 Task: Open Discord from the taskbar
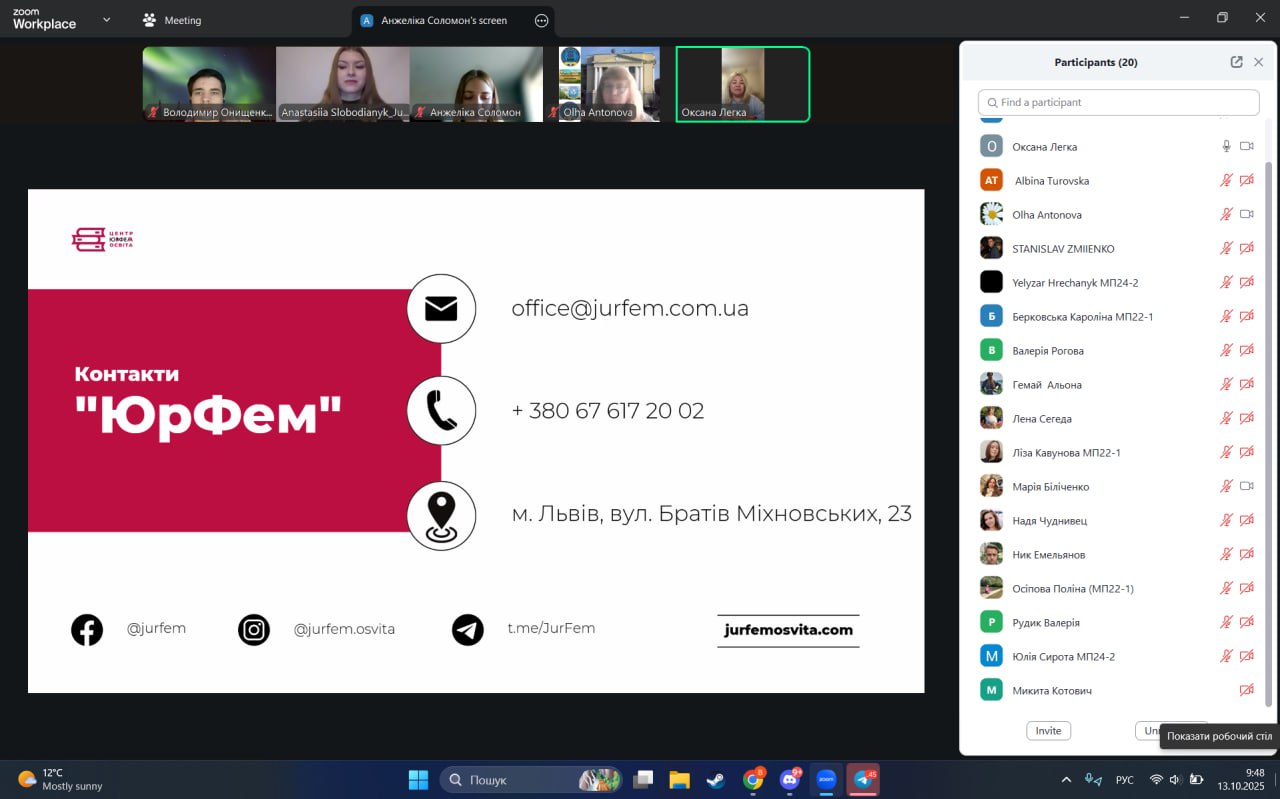coord(790,779)
